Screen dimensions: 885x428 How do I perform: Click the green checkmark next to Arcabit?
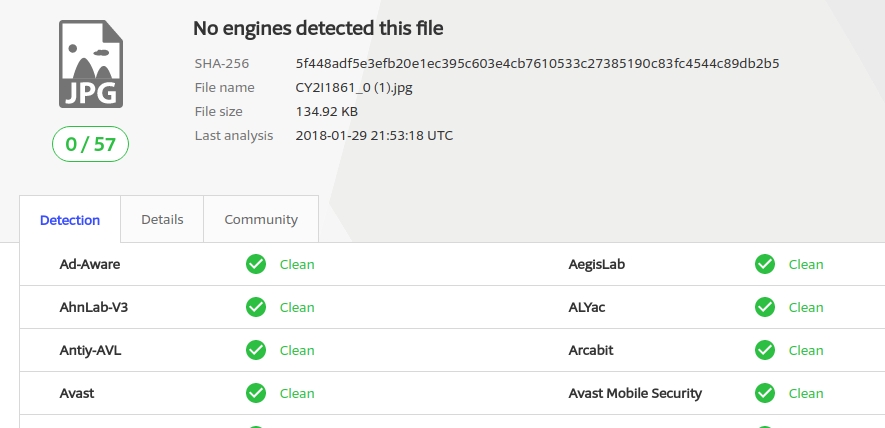point(765,350)
